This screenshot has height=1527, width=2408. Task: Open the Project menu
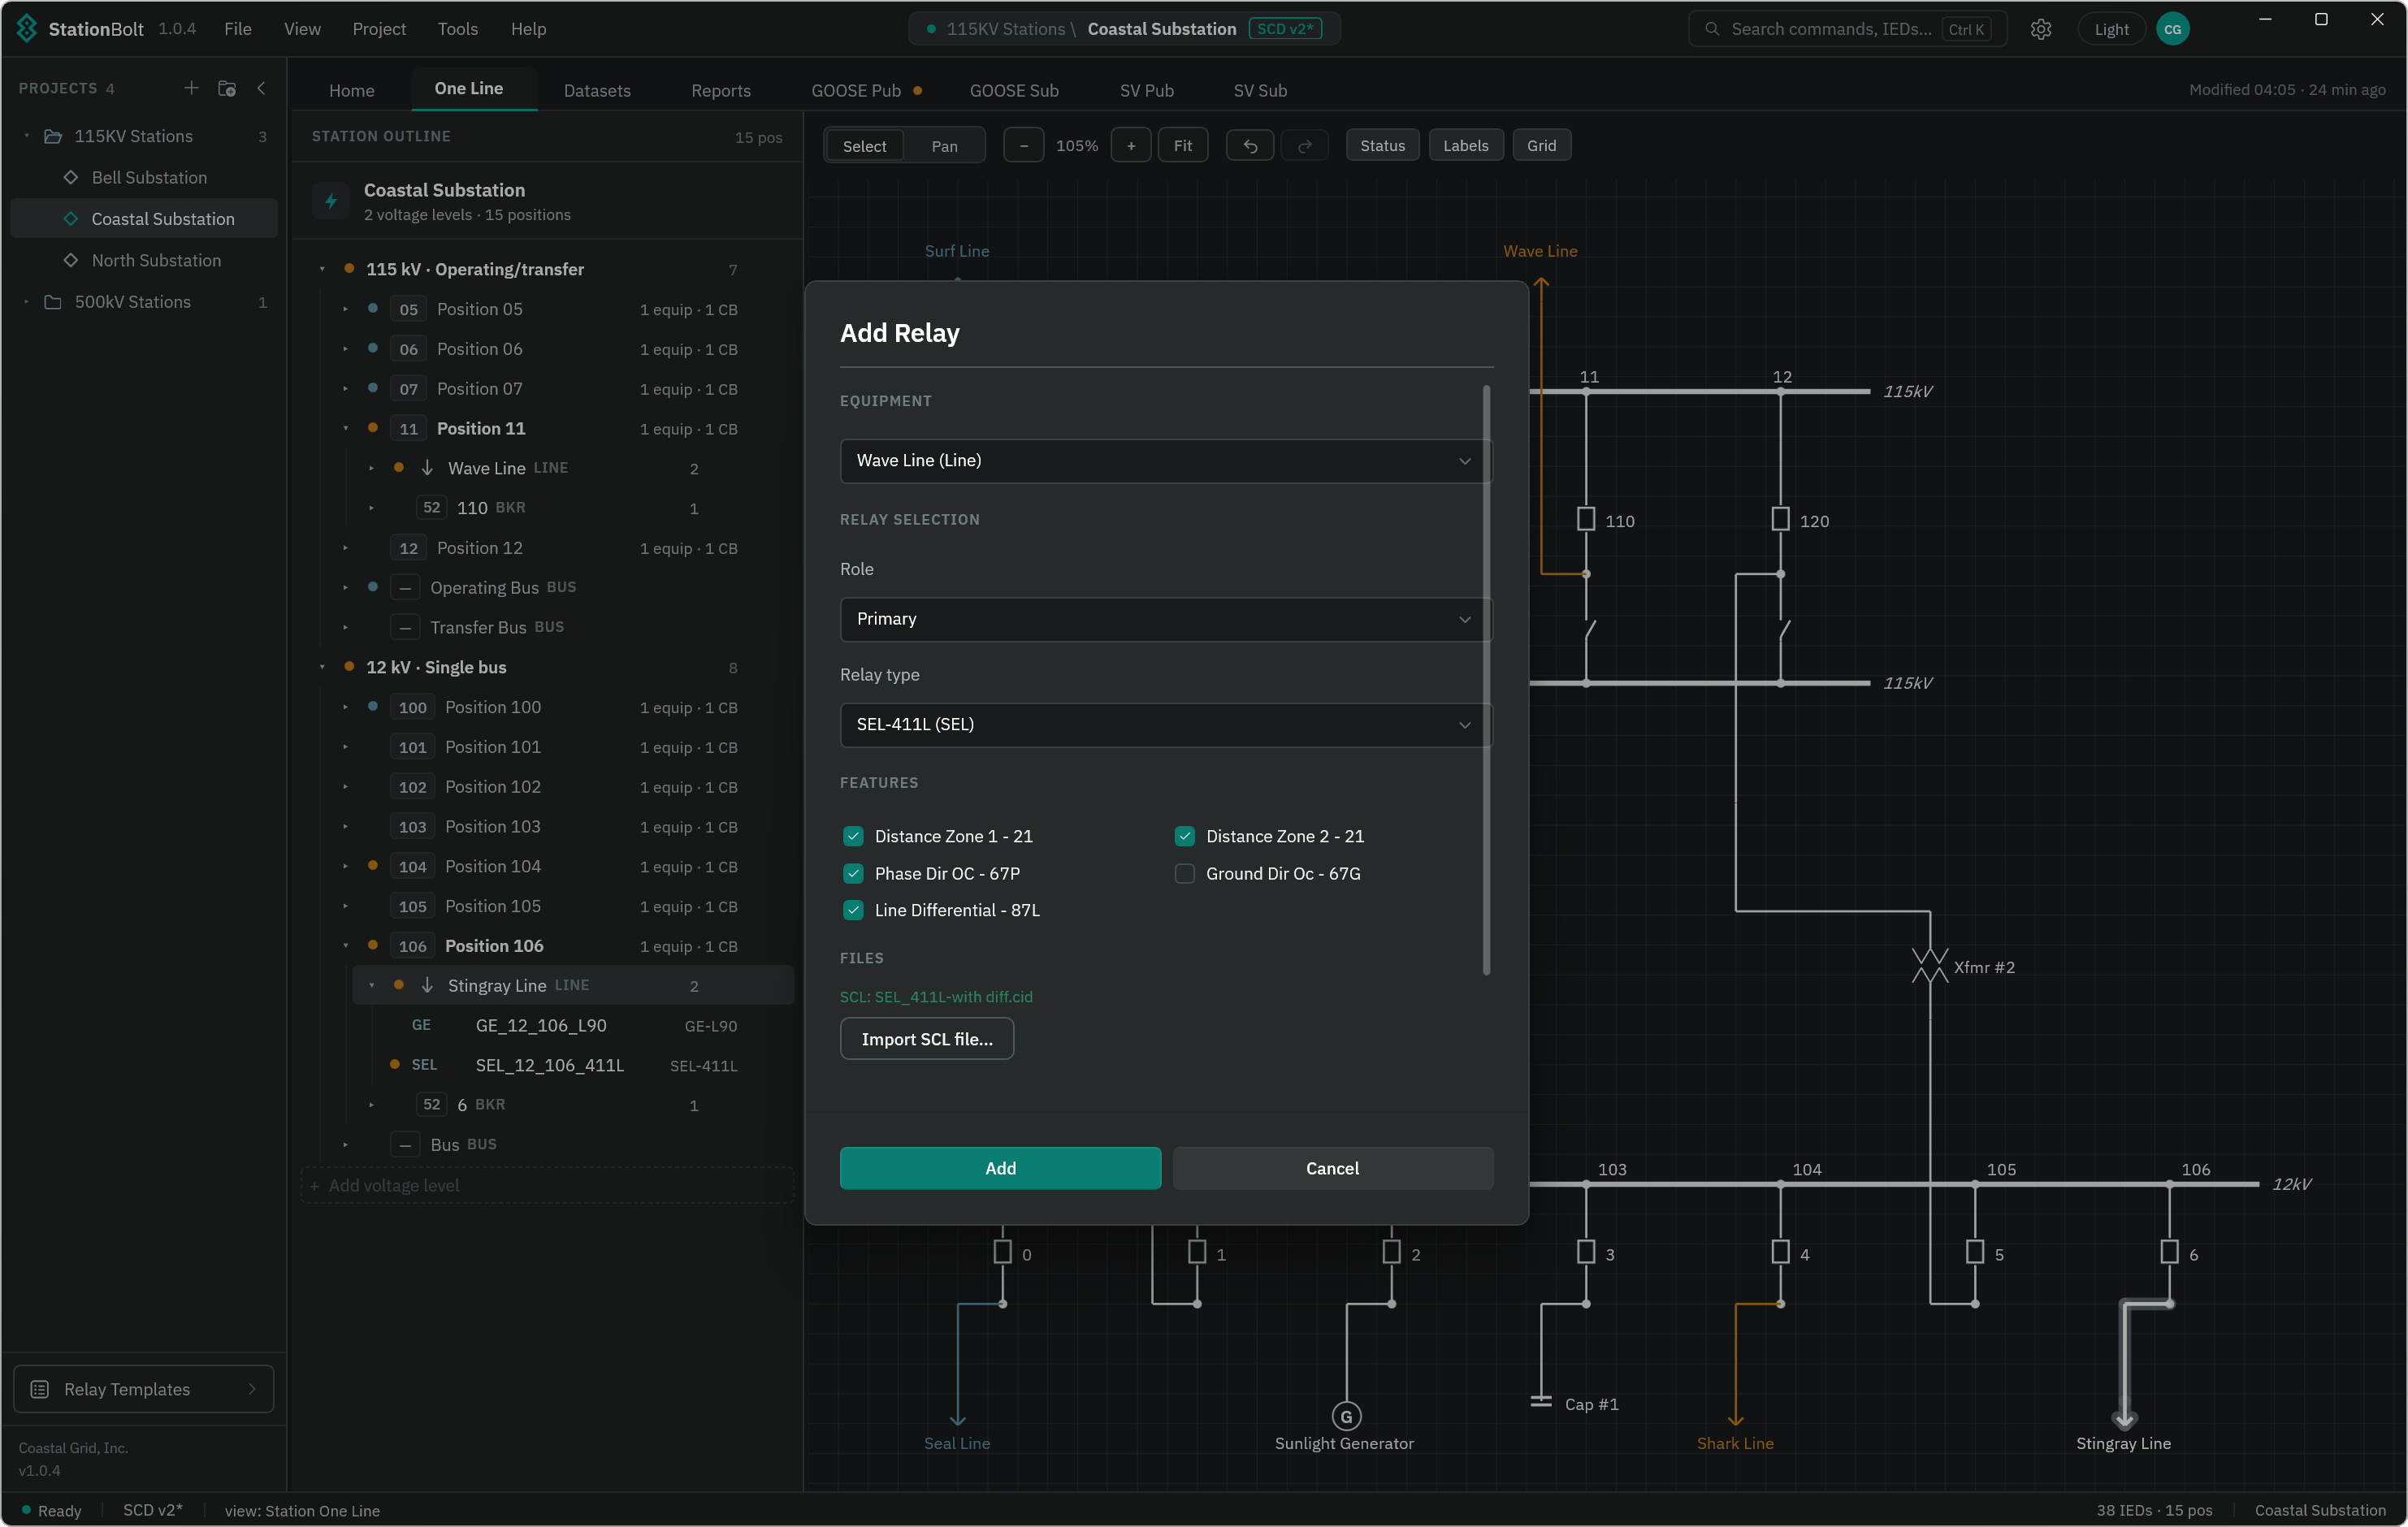coord(379,29)
